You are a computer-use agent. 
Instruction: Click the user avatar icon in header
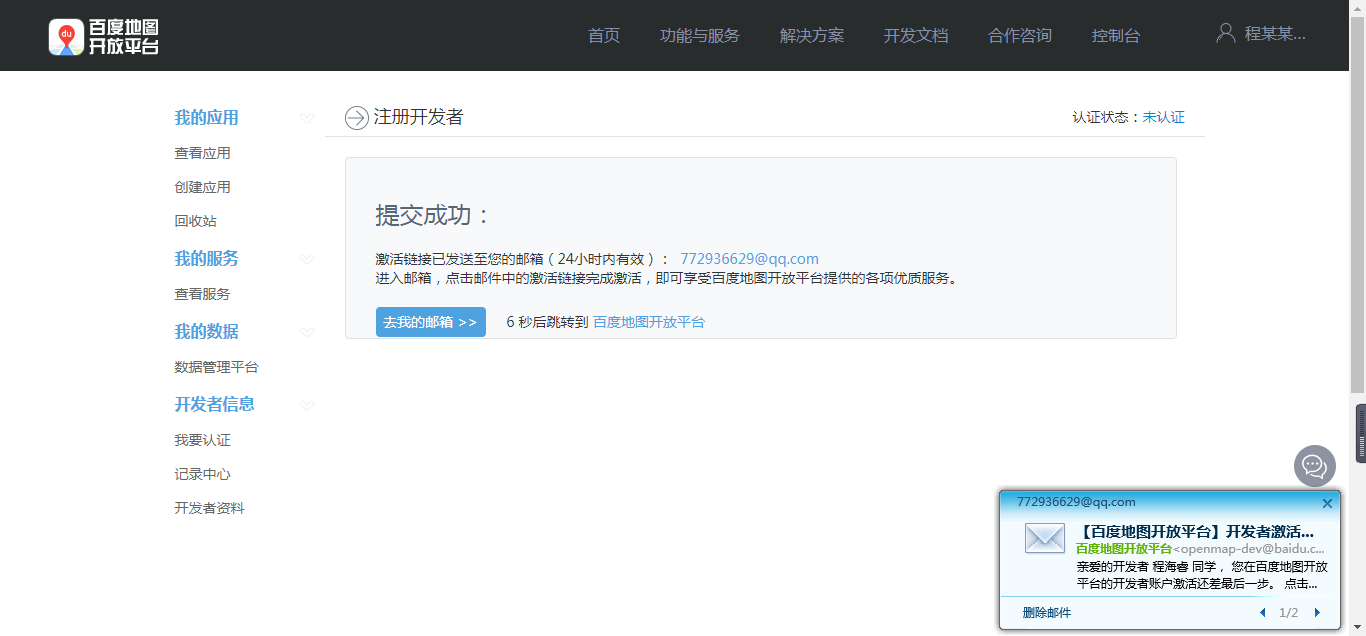tap(1225, 34)
